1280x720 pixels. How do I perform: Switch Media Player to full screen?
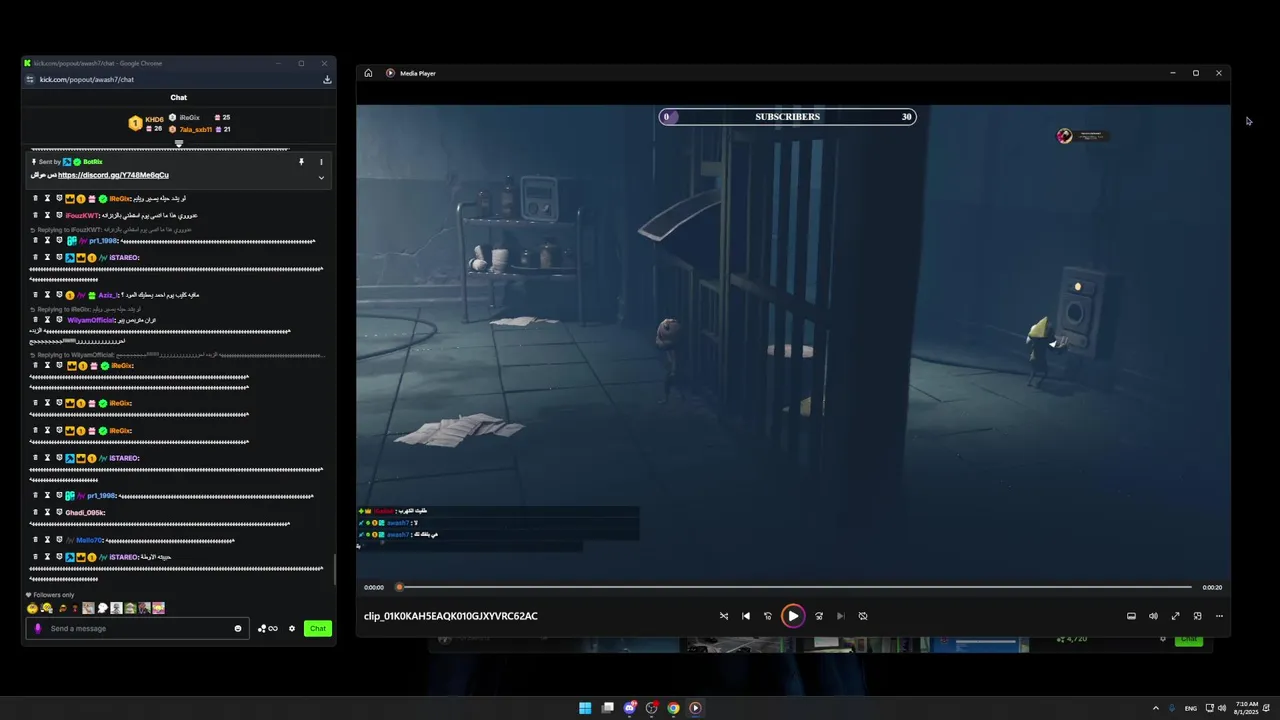click(1175, 616)
